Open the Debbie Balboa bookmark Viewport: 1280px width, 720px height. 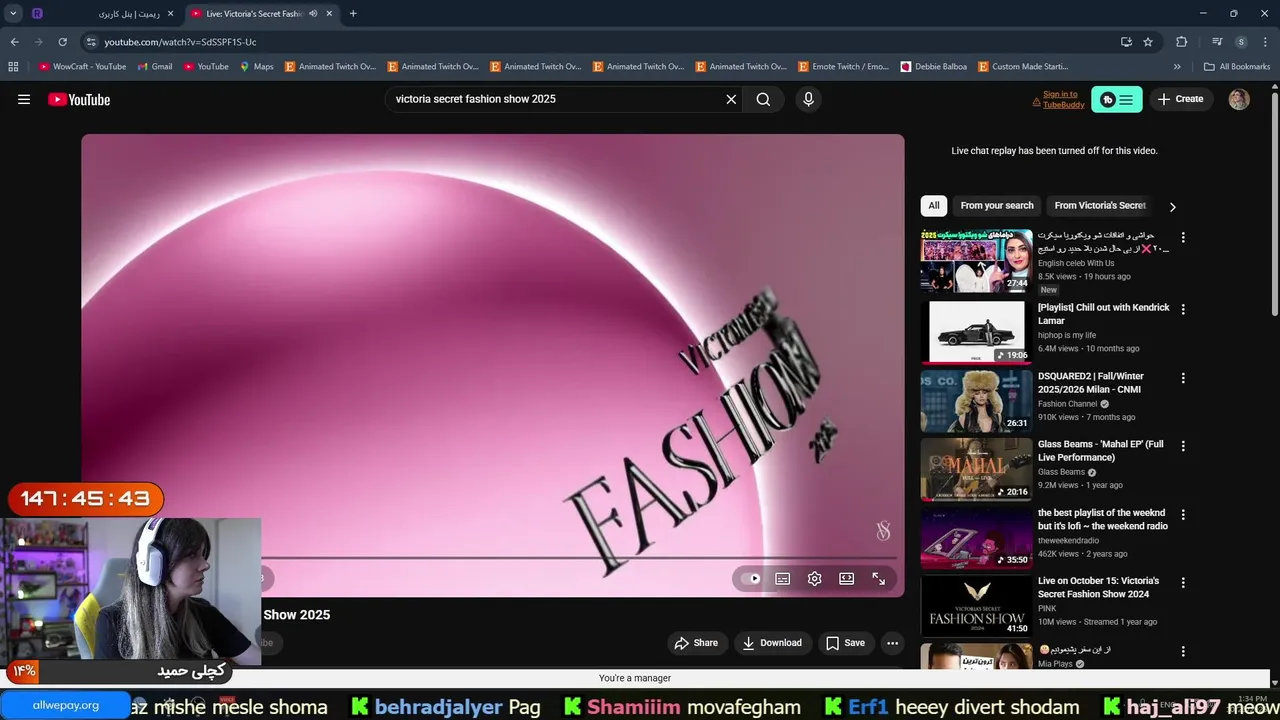point(934,67)
